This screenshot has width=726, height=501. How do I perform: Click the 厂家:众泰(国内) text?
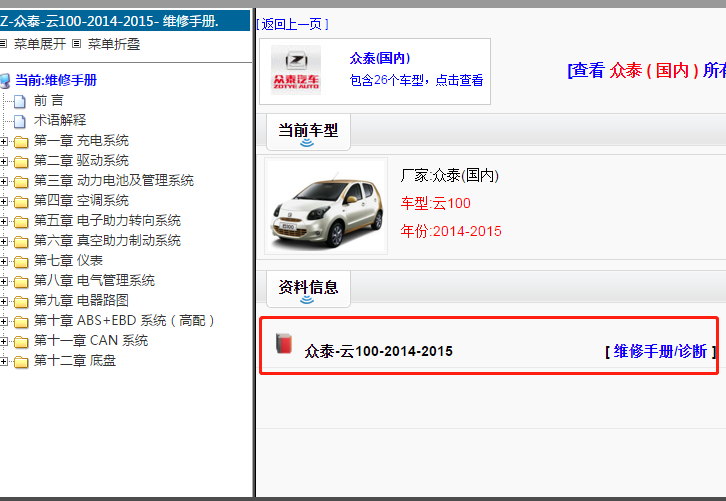[450, 175]
